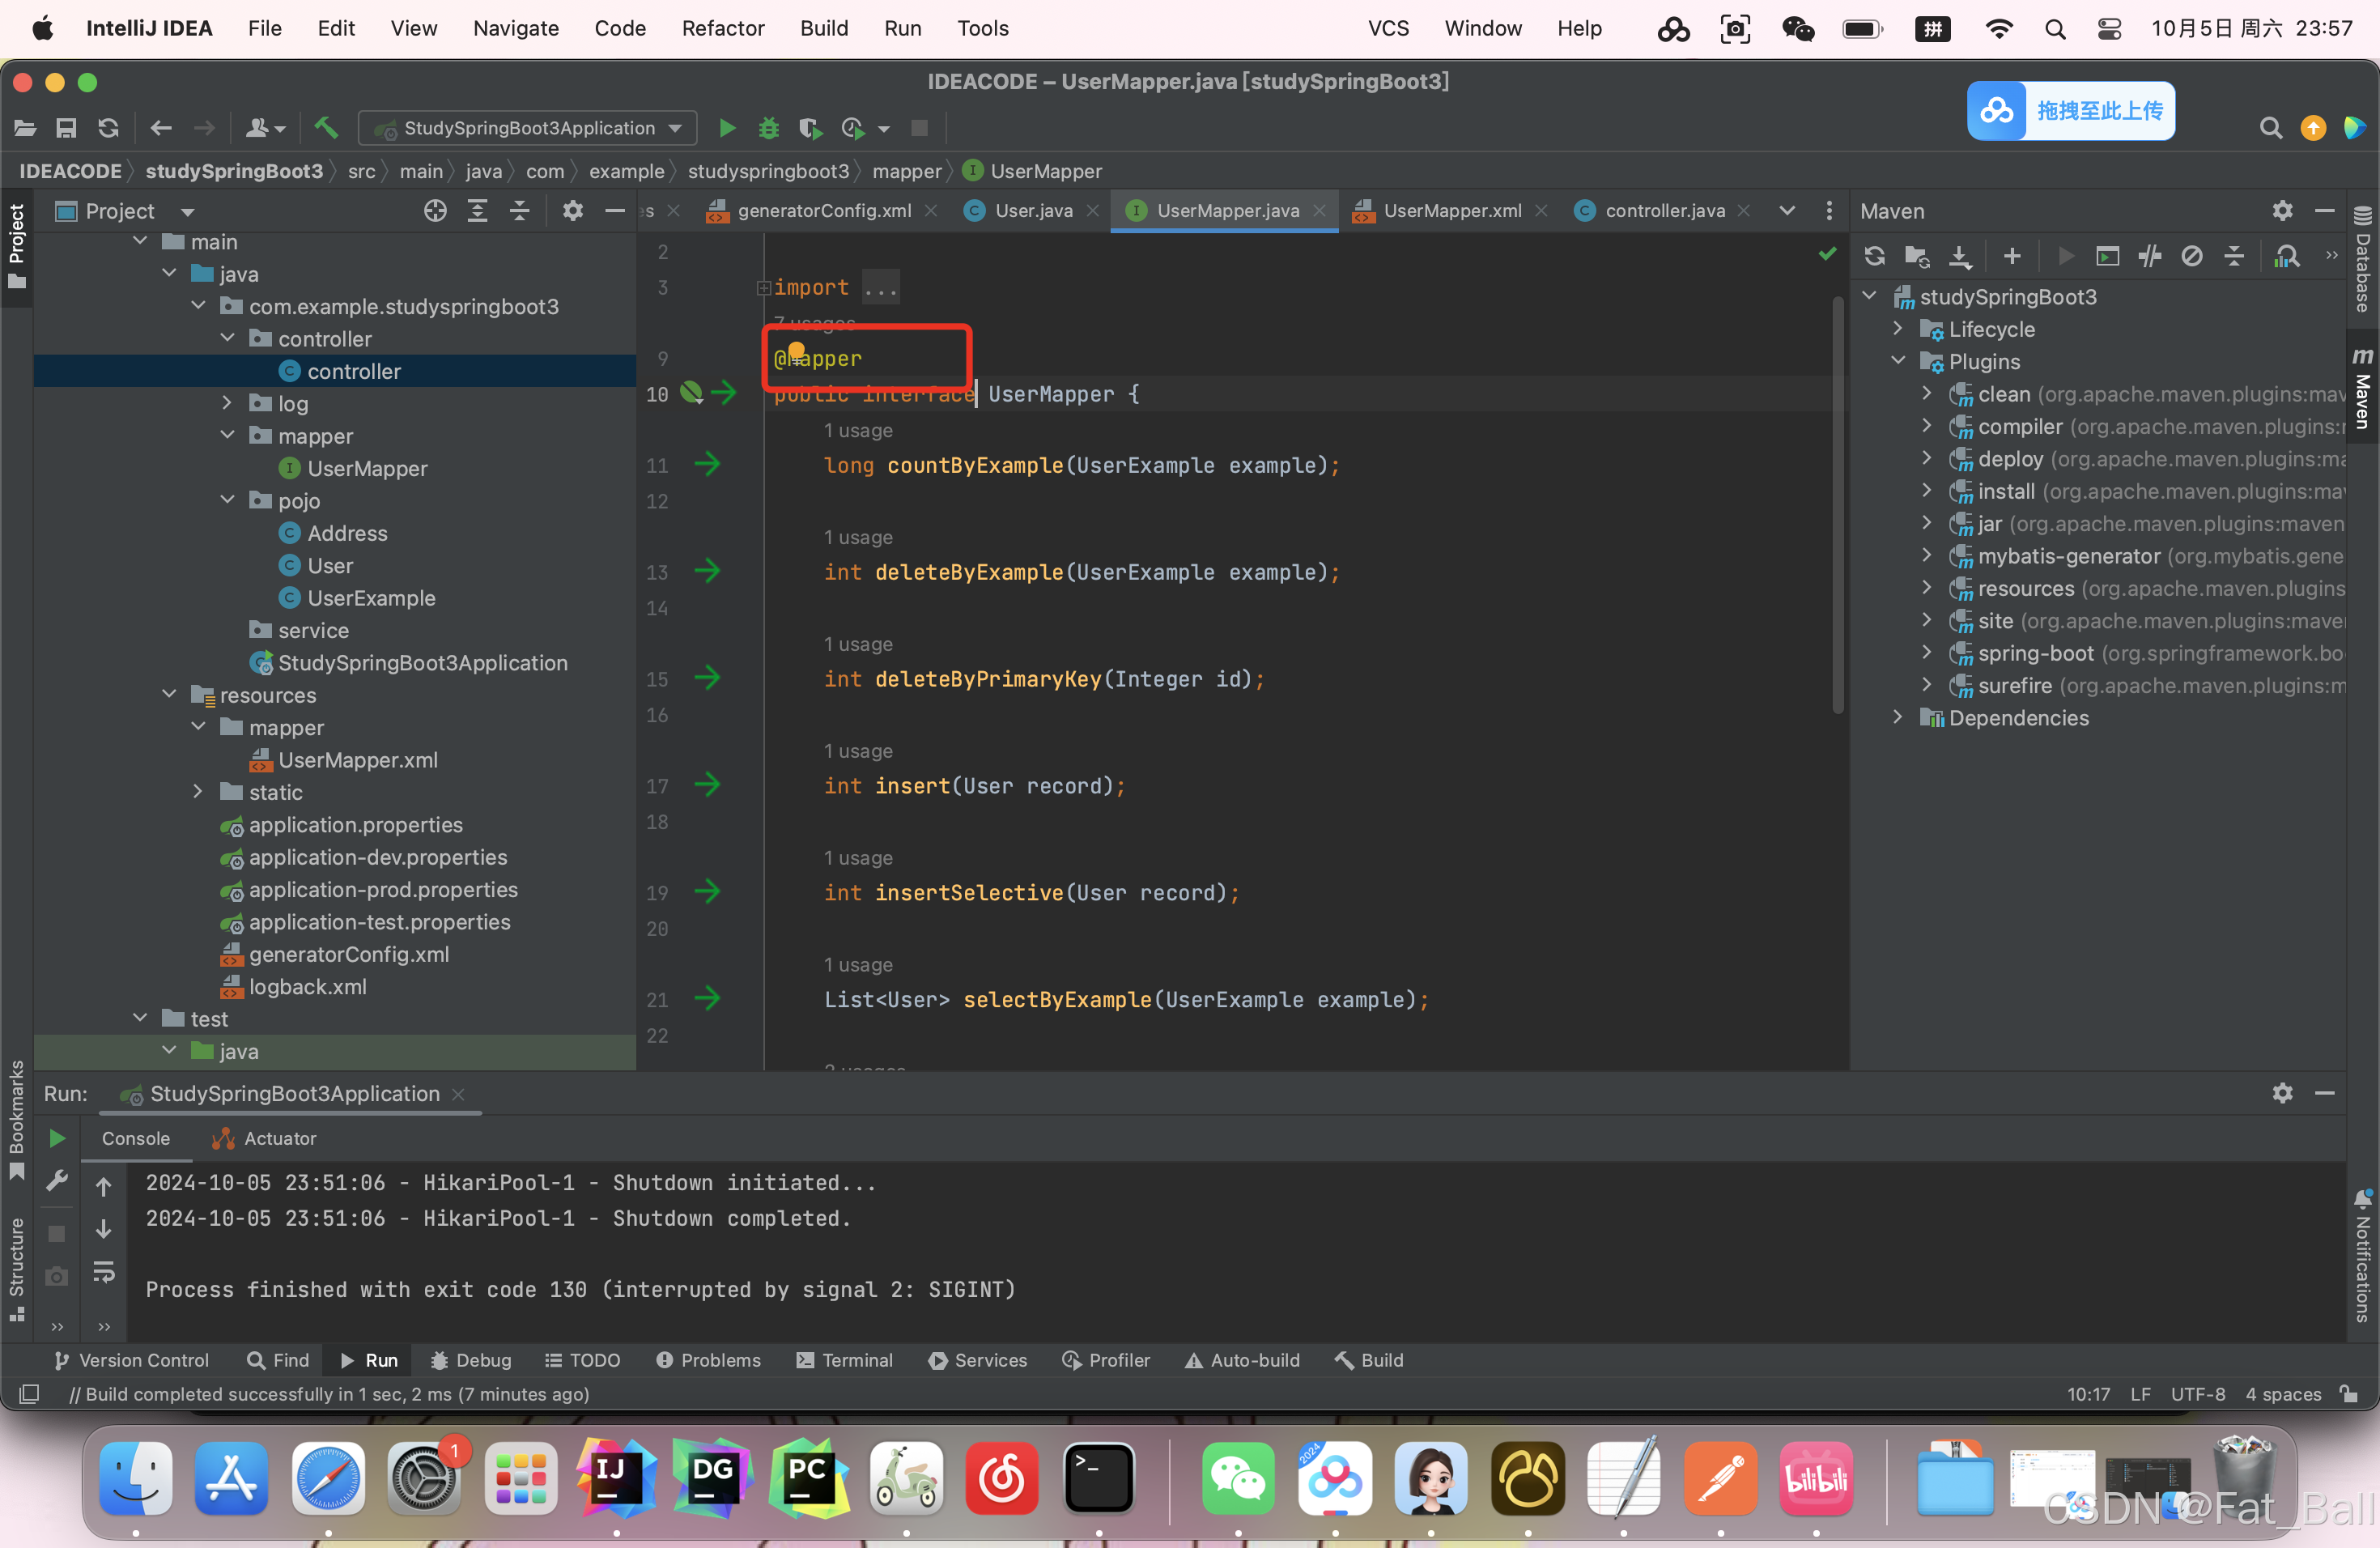The image size is (2380, 1548).
Task: Open the Refactor menu
Action: tap(722, 28)
